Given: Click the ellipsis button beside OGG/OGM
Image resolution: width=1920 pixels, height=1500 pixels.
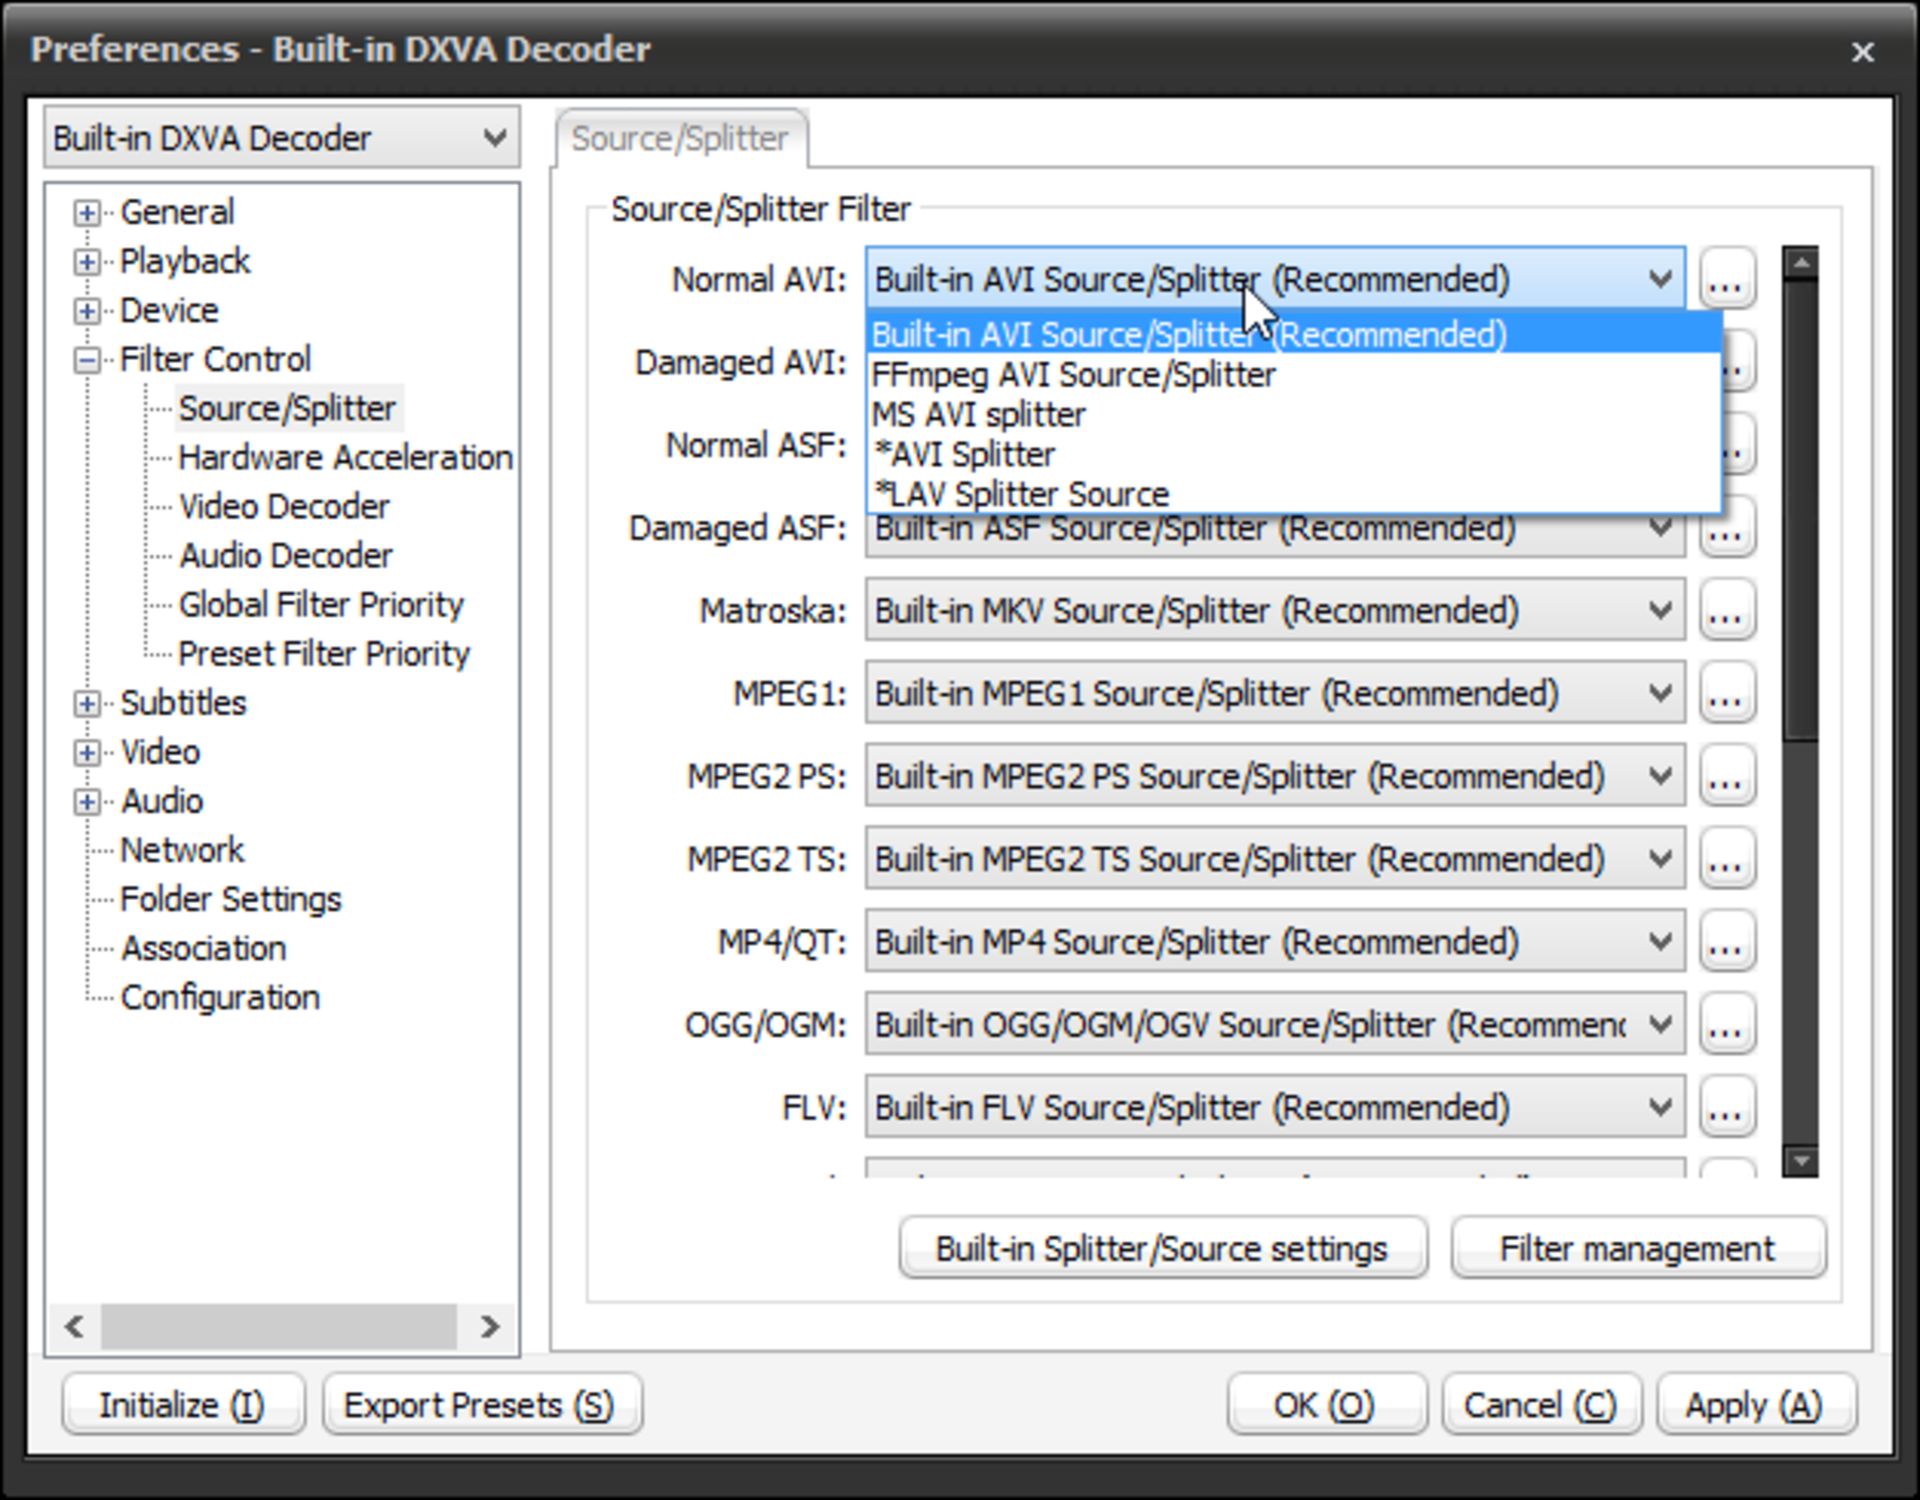Looking at the screenshot, I should tap(1727, 1024).
